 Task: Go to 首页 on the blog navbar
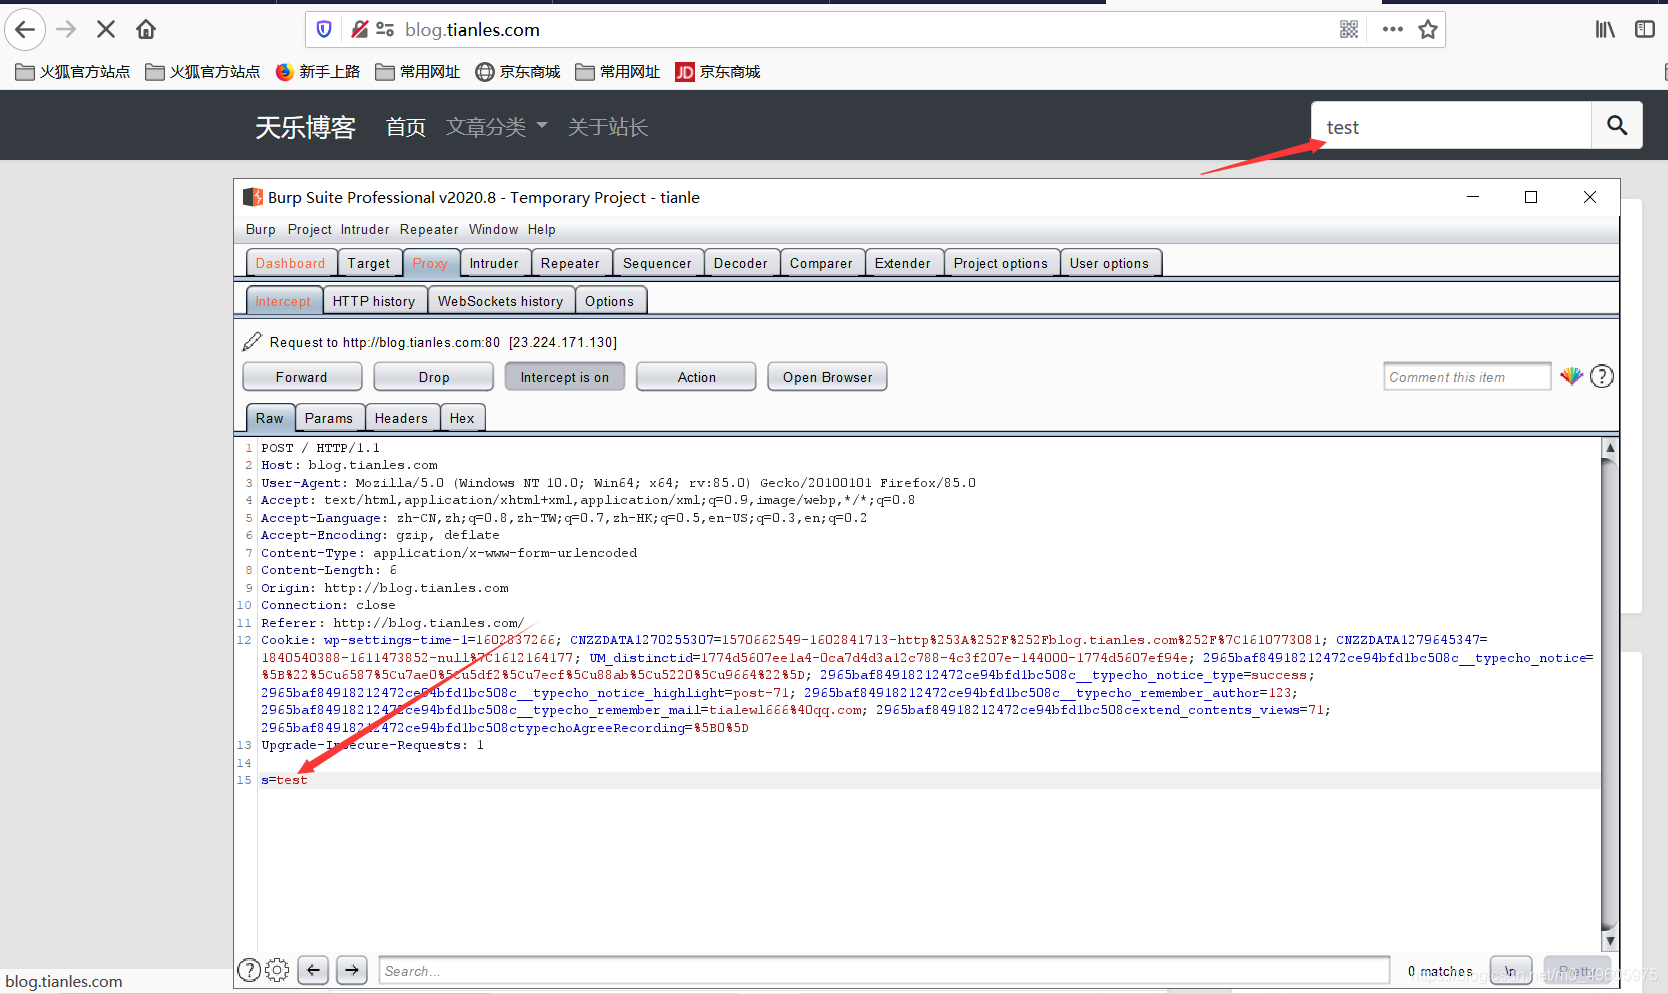[x=406, y=127]
